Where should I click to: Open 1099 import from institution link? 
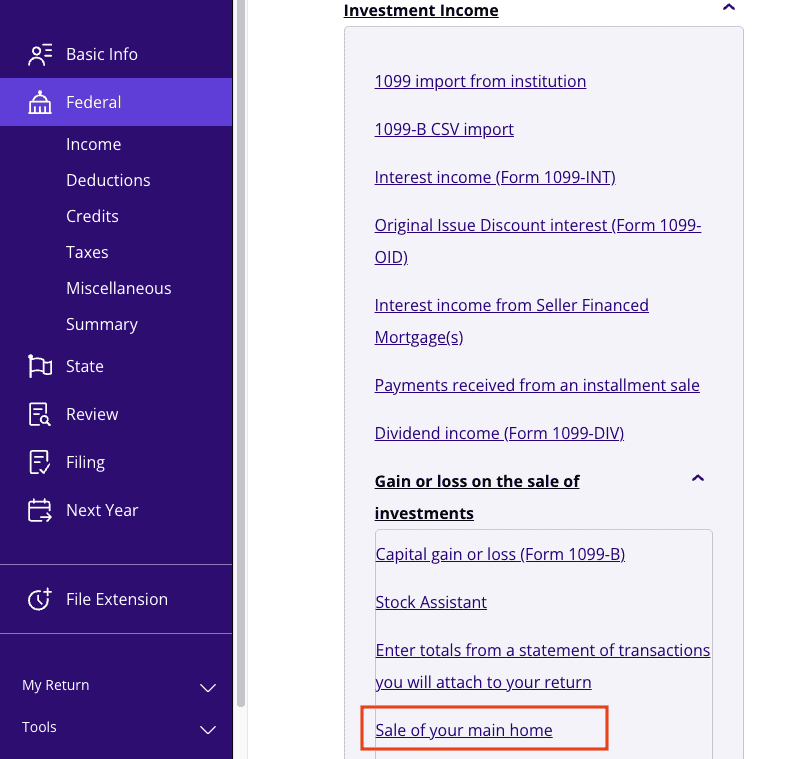pyautogui.click(x=480, y=81)
